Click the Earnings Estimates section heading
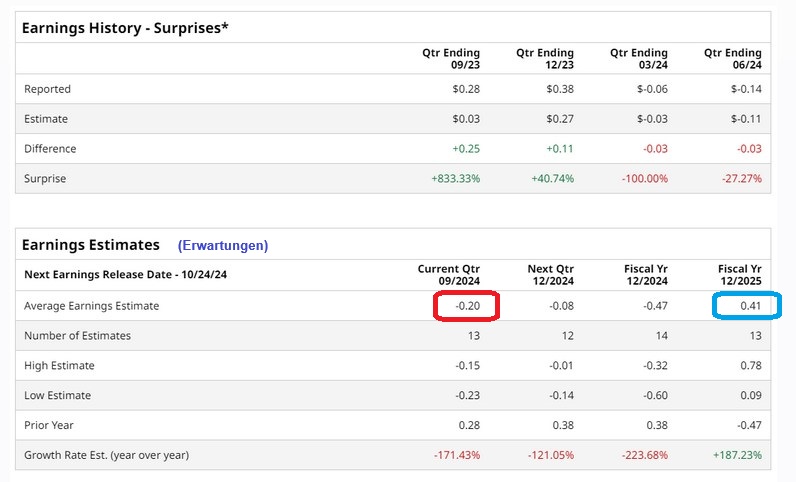Screen dimensions: 796x482 (91, 244)
